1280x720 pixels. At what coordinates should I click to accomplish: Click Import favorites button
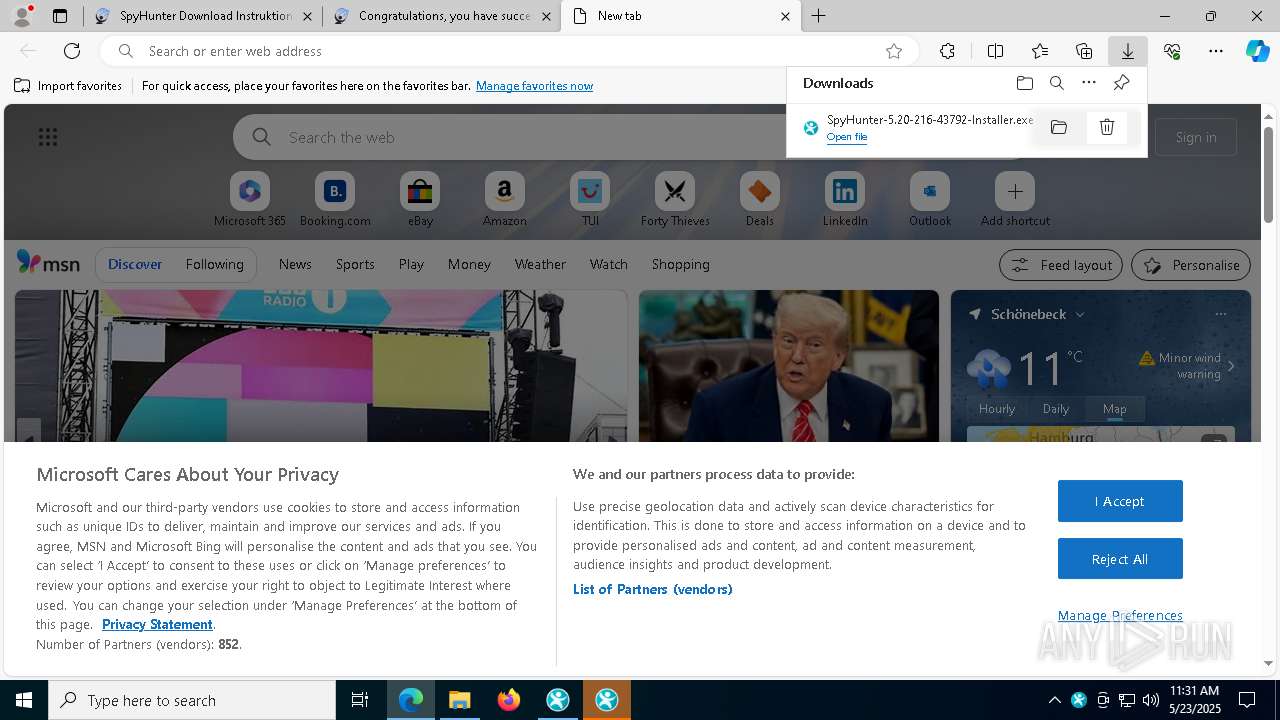pyautogui.click(x=68, y=86)
